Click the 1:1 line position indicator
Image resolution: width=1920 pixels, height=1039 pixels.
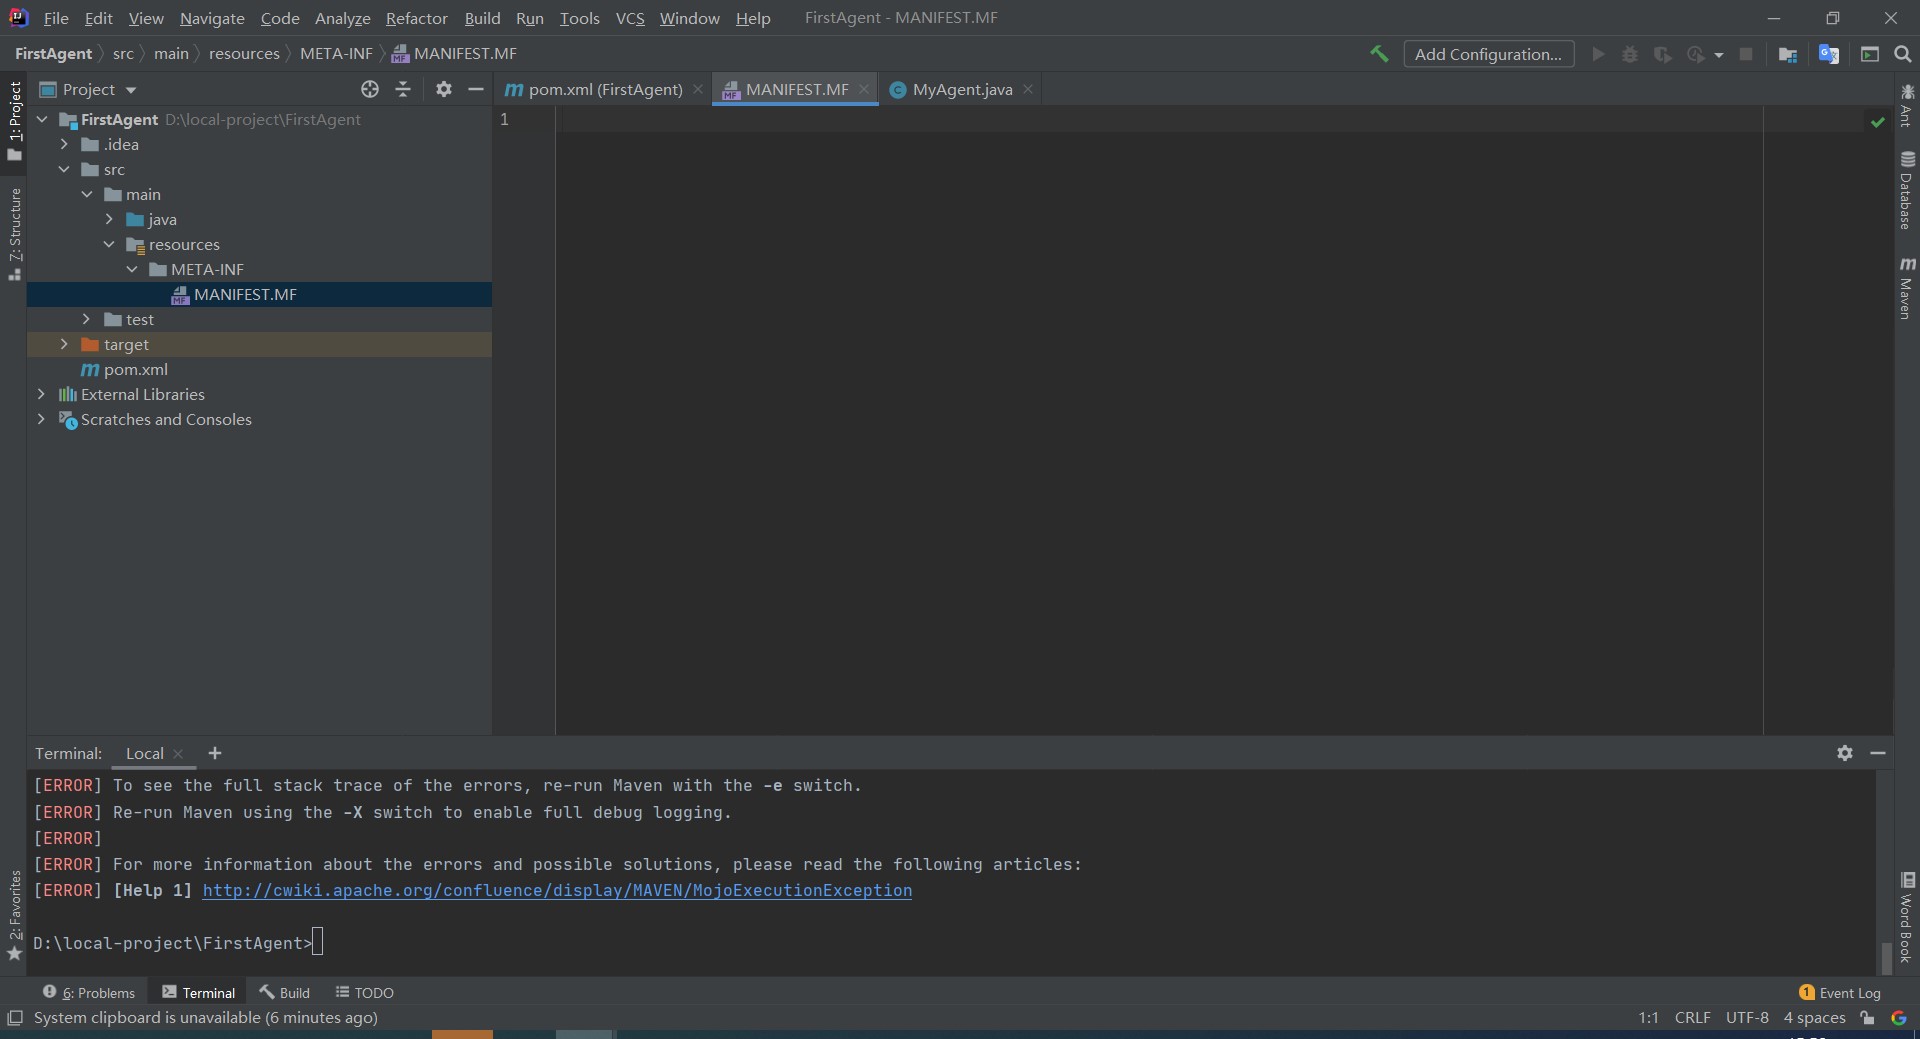point(1648,1018)
